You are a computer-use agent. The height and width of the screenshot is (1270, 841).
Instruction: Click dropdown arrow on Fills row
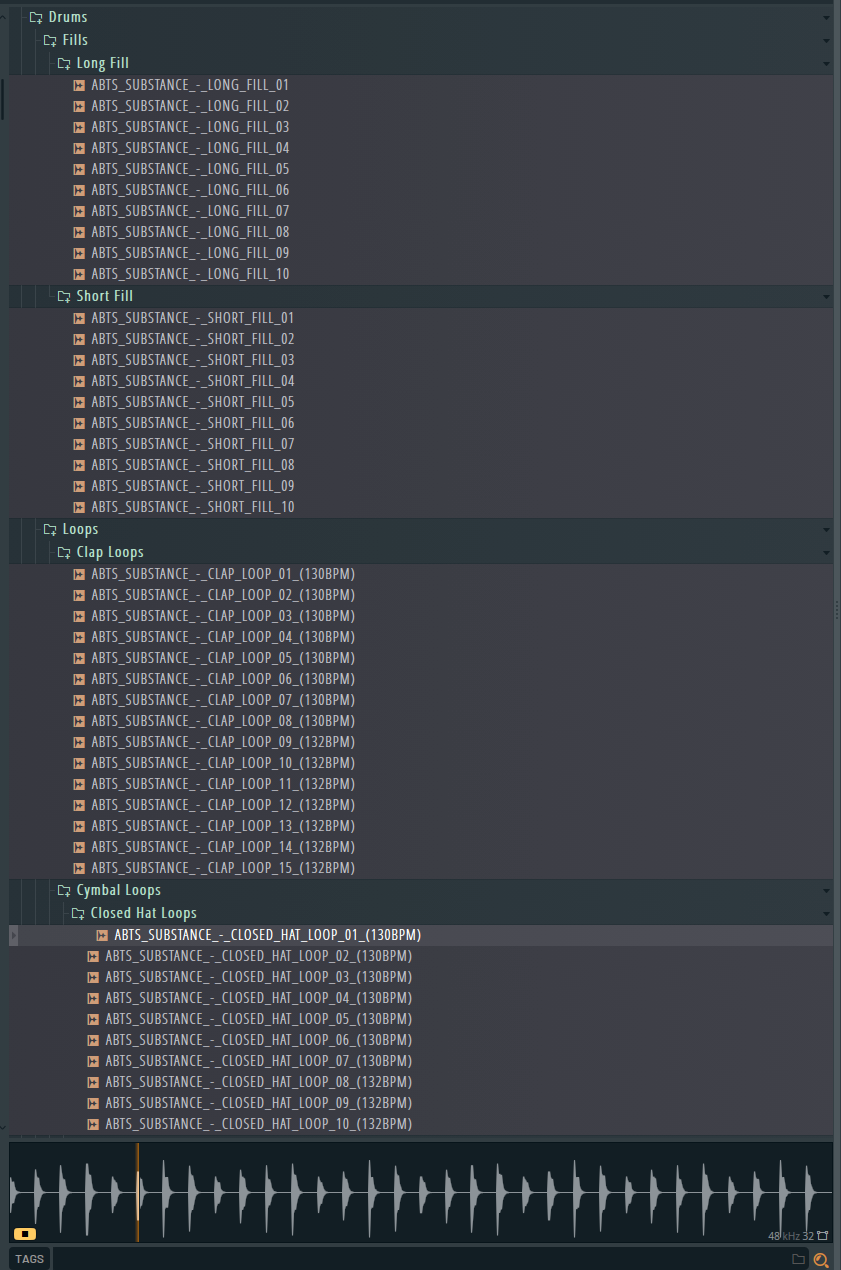[x=826, y=41]
